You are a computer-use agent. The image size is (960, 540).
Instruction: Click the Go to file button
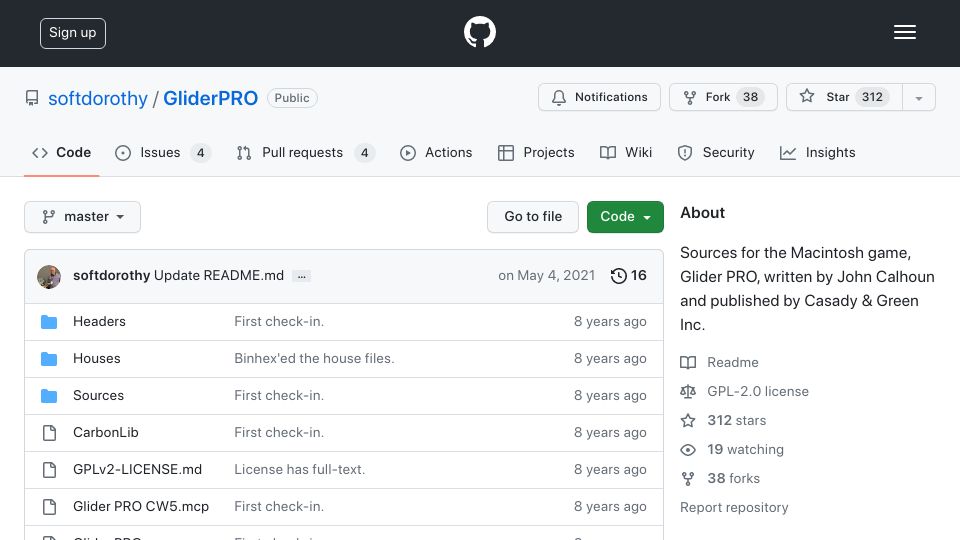pos(533,217)
